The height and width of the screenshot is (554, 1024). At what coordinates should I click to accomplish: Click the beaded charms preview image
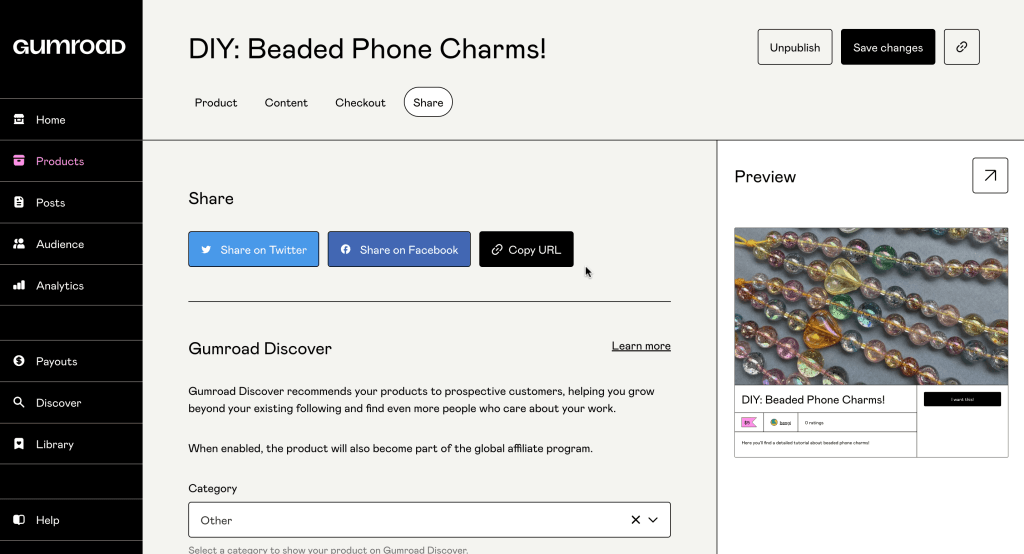coord(871,306)
